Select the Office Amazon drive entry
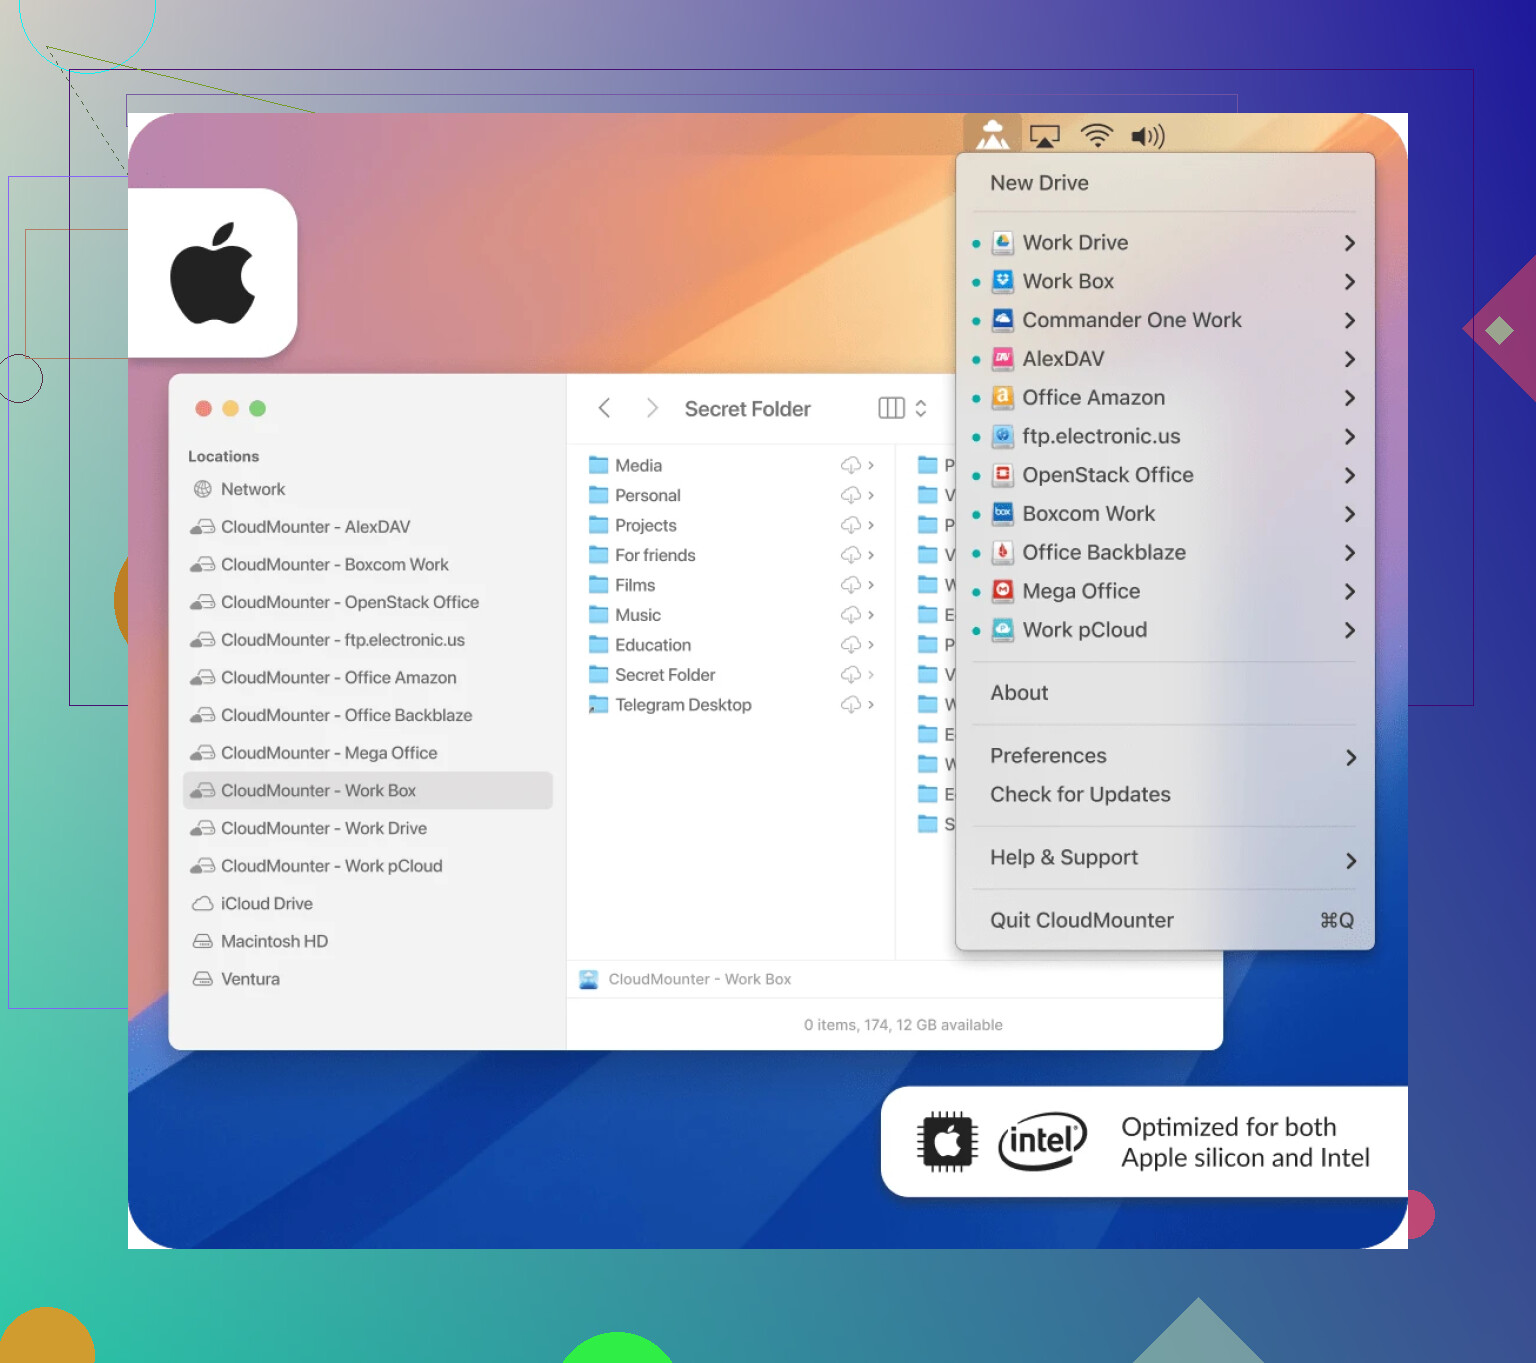The image size is (1536, 1363). tap(1165, 397)
